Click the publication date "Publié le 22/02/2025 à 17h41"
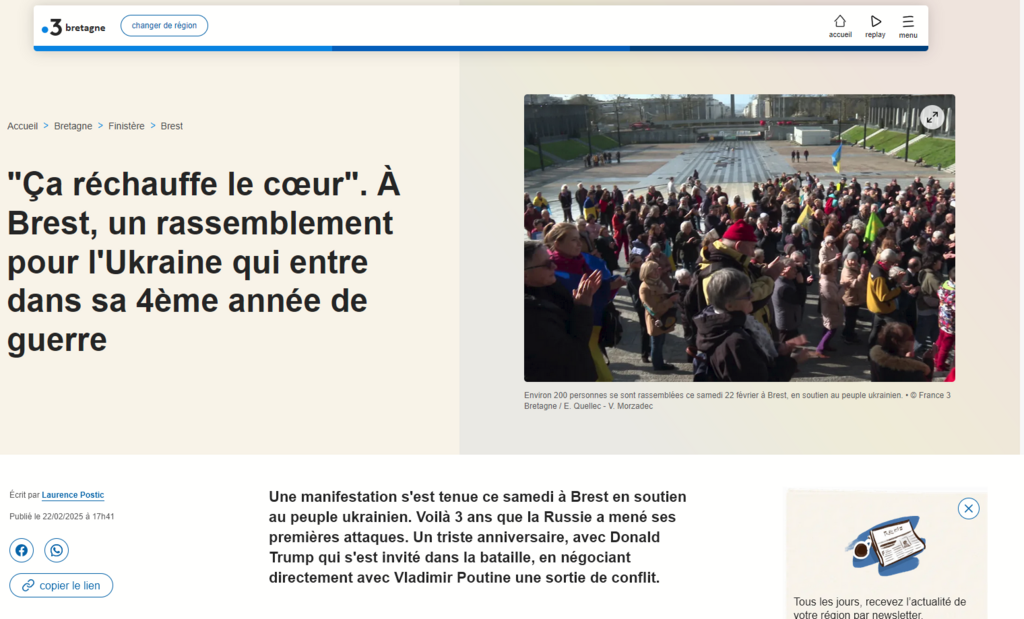This screenshot has height=619, width=1024. pyautogui.click(x=61, y=516)
